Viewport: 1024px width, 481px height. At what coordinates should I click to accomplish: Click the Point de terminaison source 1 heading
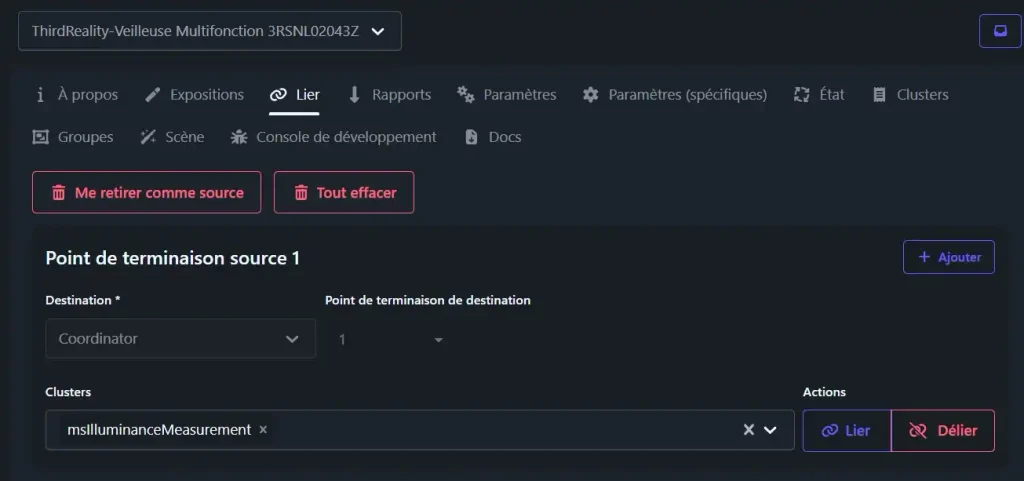pyautogui.click(x=172, y=258)
